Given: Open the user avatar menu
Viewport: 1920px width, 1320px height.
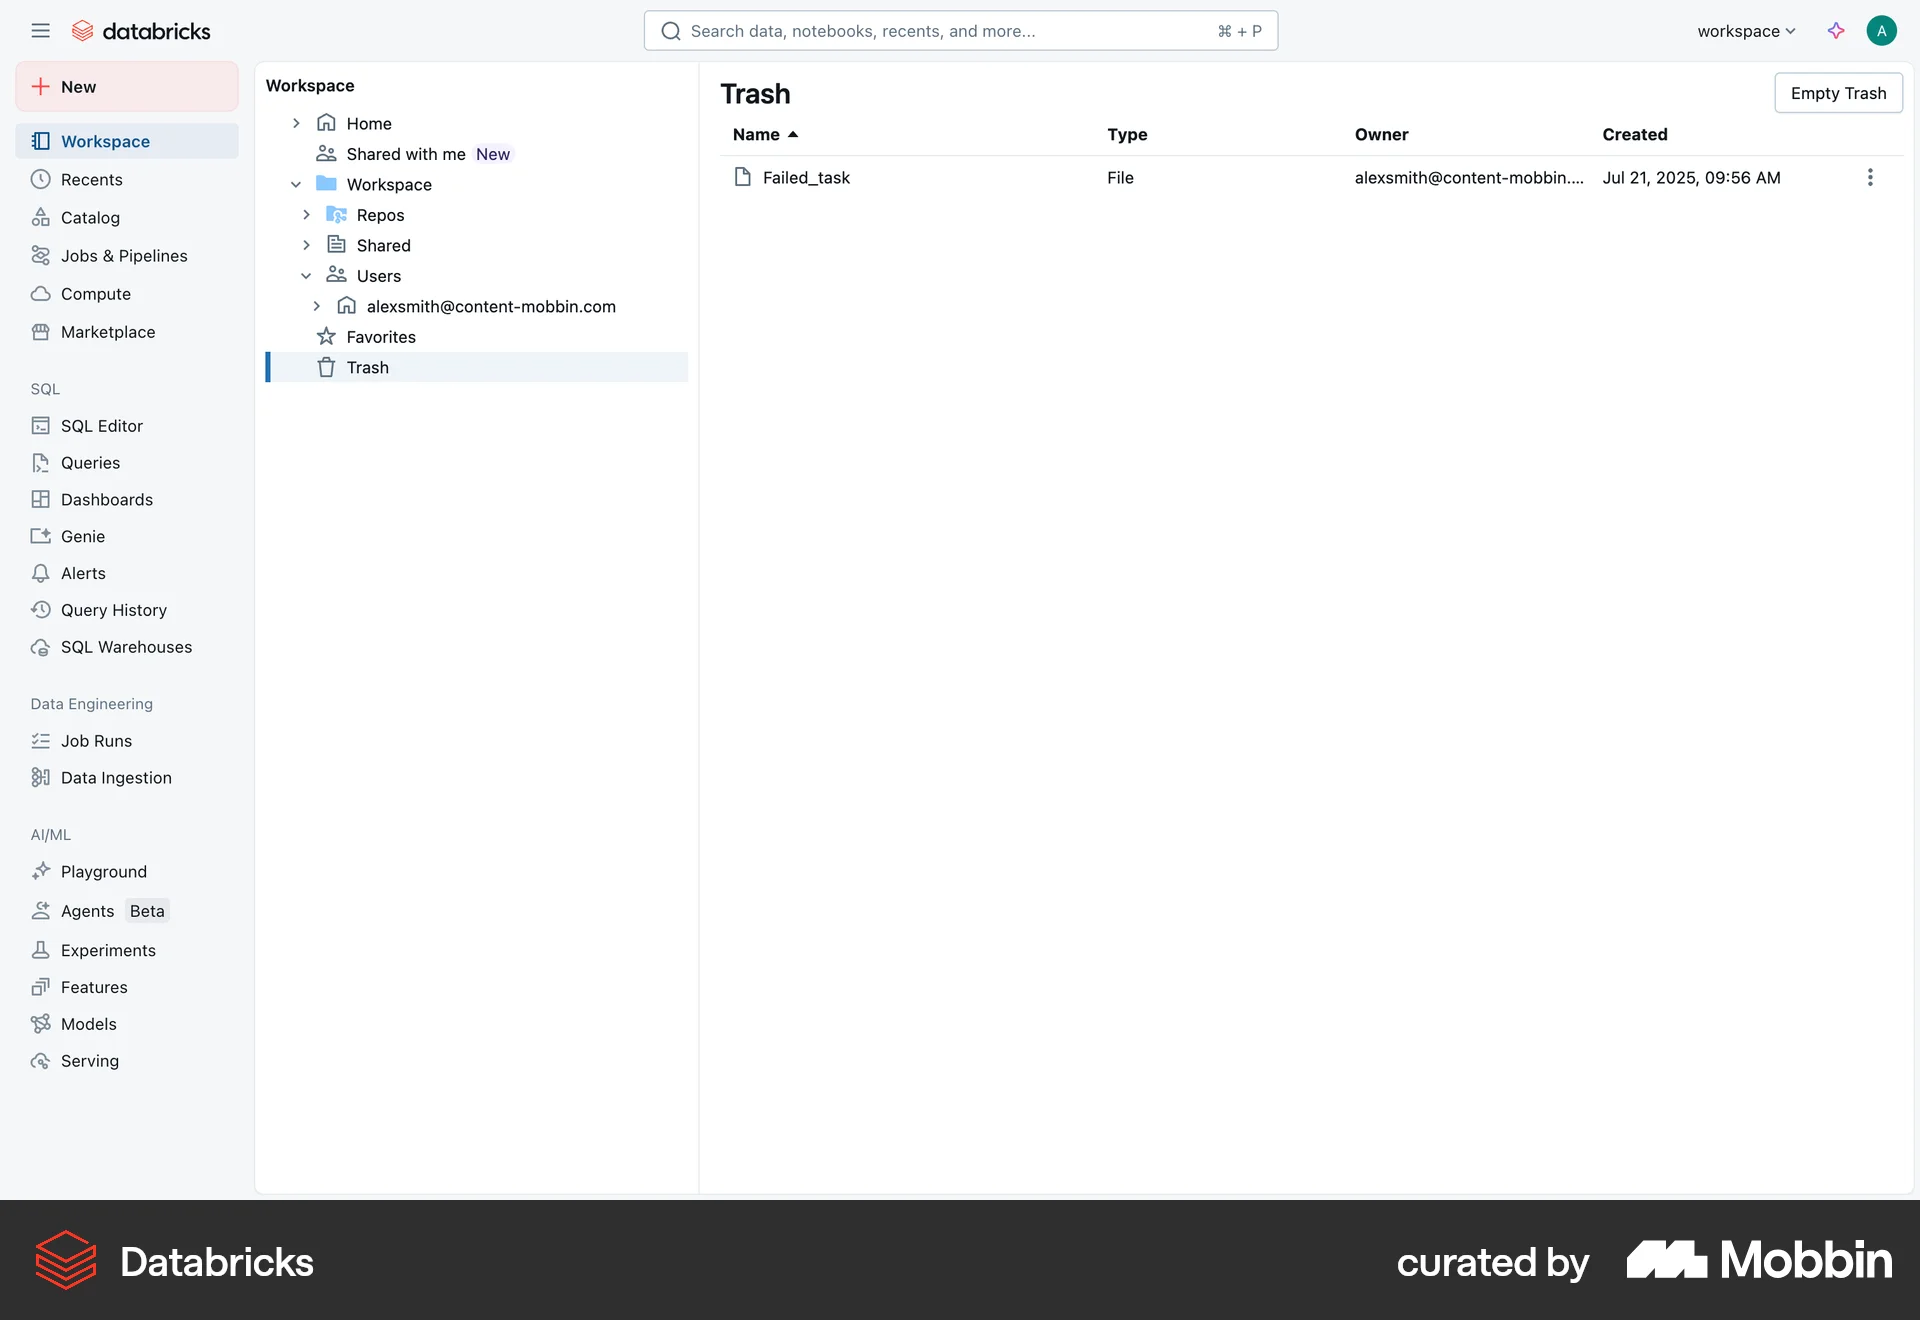Looking at the screenshot, I should pos(1881,30).
